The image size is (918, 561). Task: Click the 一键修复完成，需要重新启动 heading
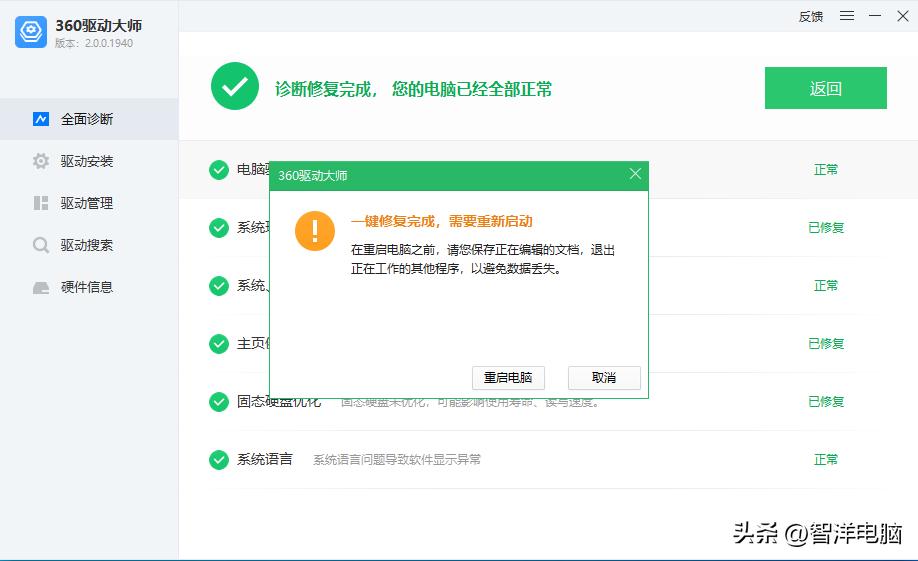click(441, 221)
